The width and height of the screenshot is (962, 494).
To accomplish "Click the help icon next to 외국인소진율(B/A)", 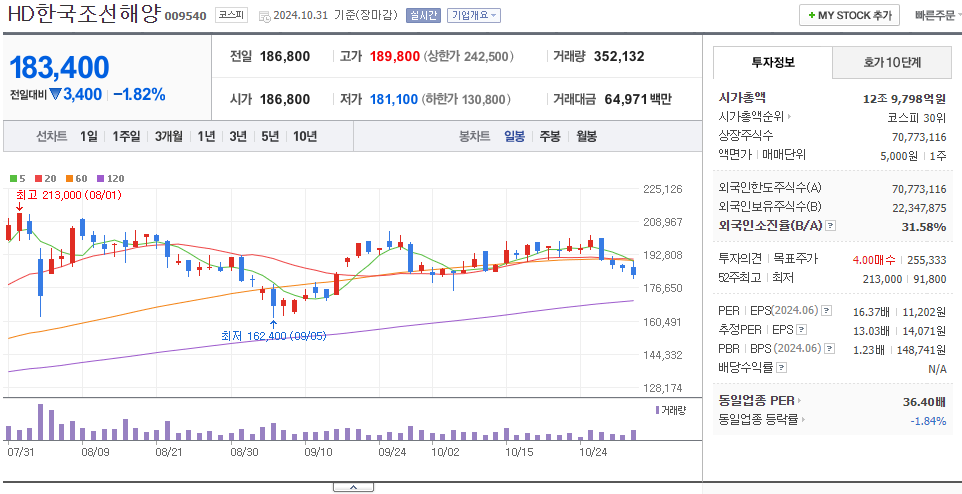I will click(831, 226).
